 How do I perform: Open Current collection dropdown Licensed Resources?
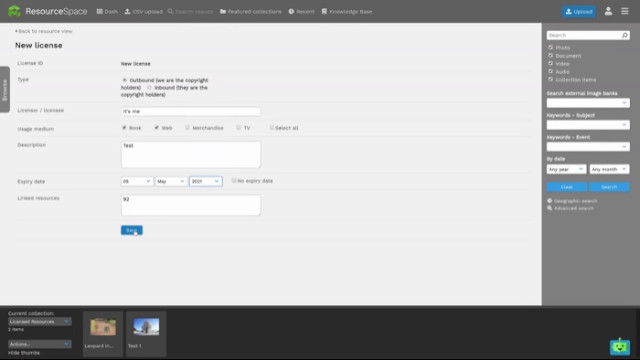pyautogui.click(x=40, y=322)
